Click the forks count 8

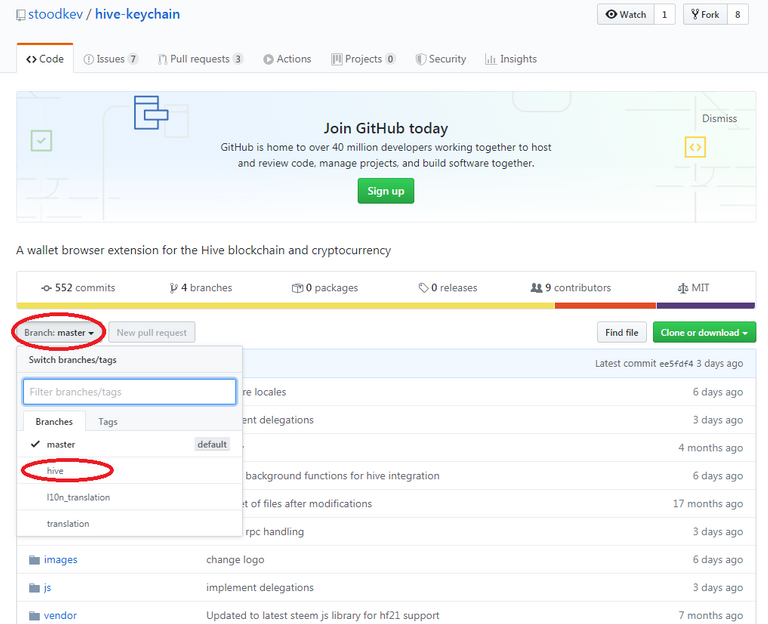pyautogui.click(x=738, y=14)
